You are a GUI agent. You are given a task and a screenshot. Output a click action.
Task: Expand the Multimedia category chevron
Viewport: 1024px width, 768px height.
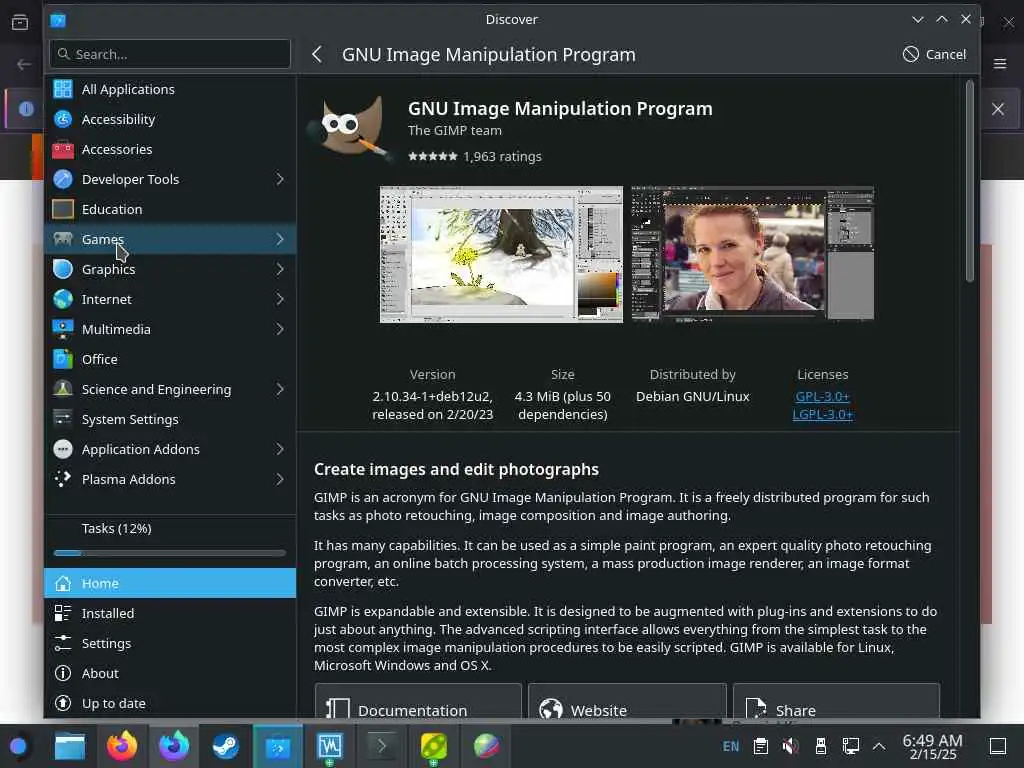[280, 329]
